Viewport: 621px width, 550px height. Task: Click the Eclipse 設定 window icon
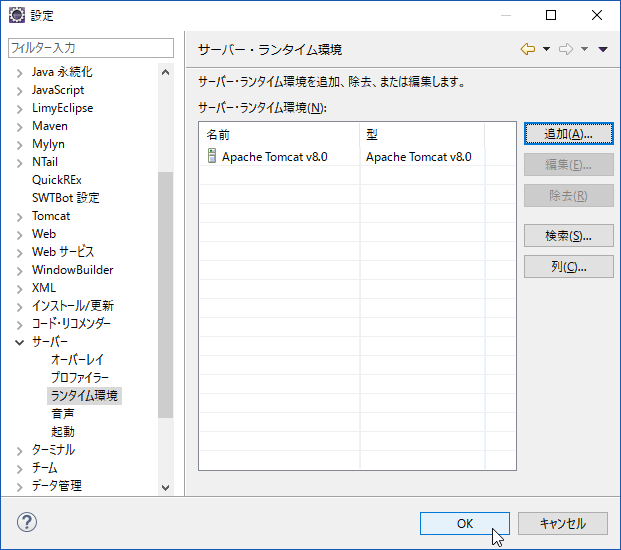[17, 15]
